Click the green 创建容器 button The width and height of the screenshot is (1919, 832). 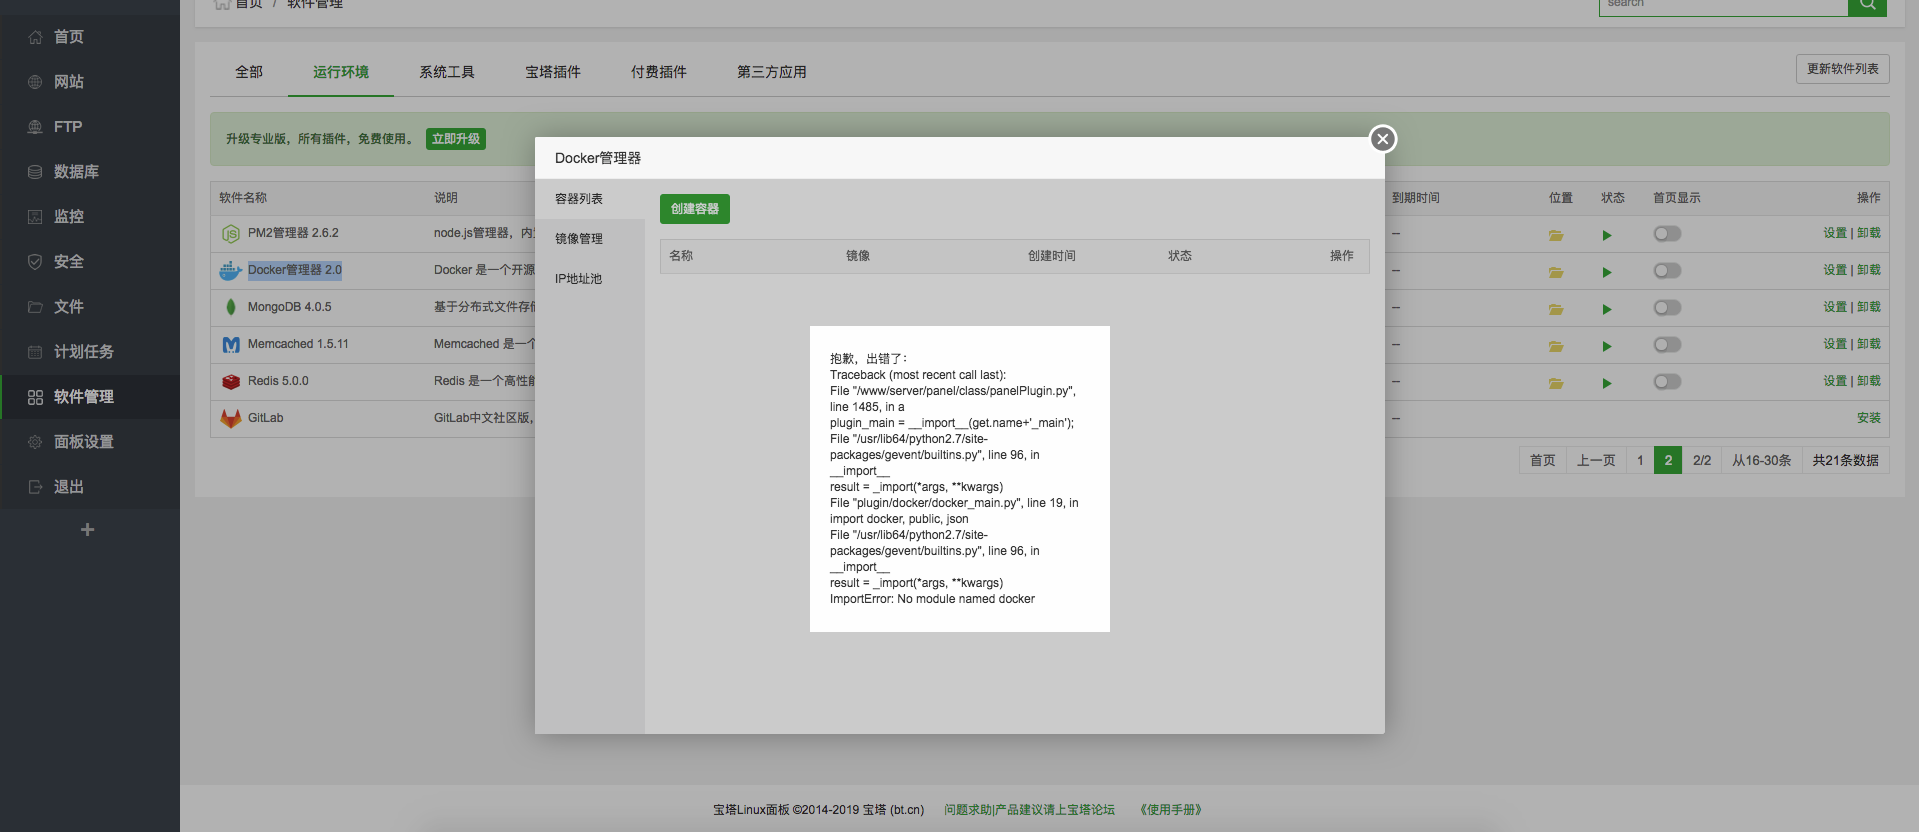pyautogui.click(x=695, y=209)
